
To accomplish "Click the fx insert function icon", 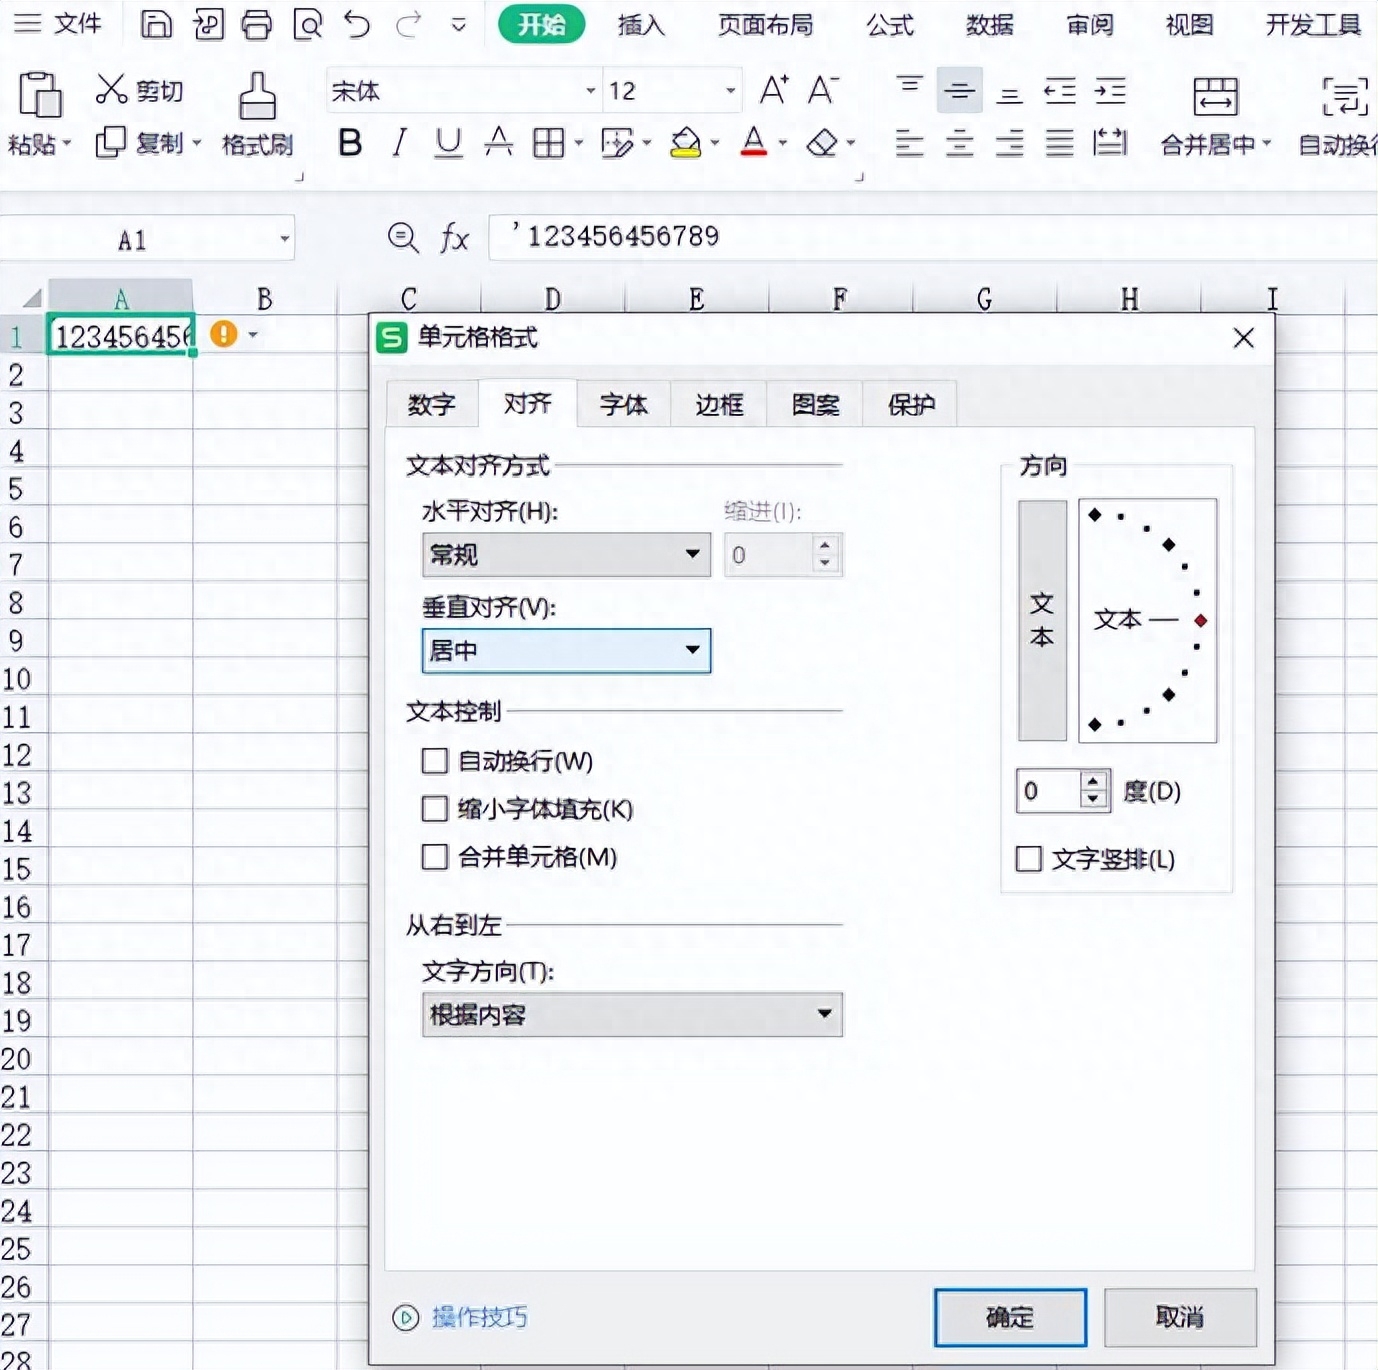I will pos(455,238).
